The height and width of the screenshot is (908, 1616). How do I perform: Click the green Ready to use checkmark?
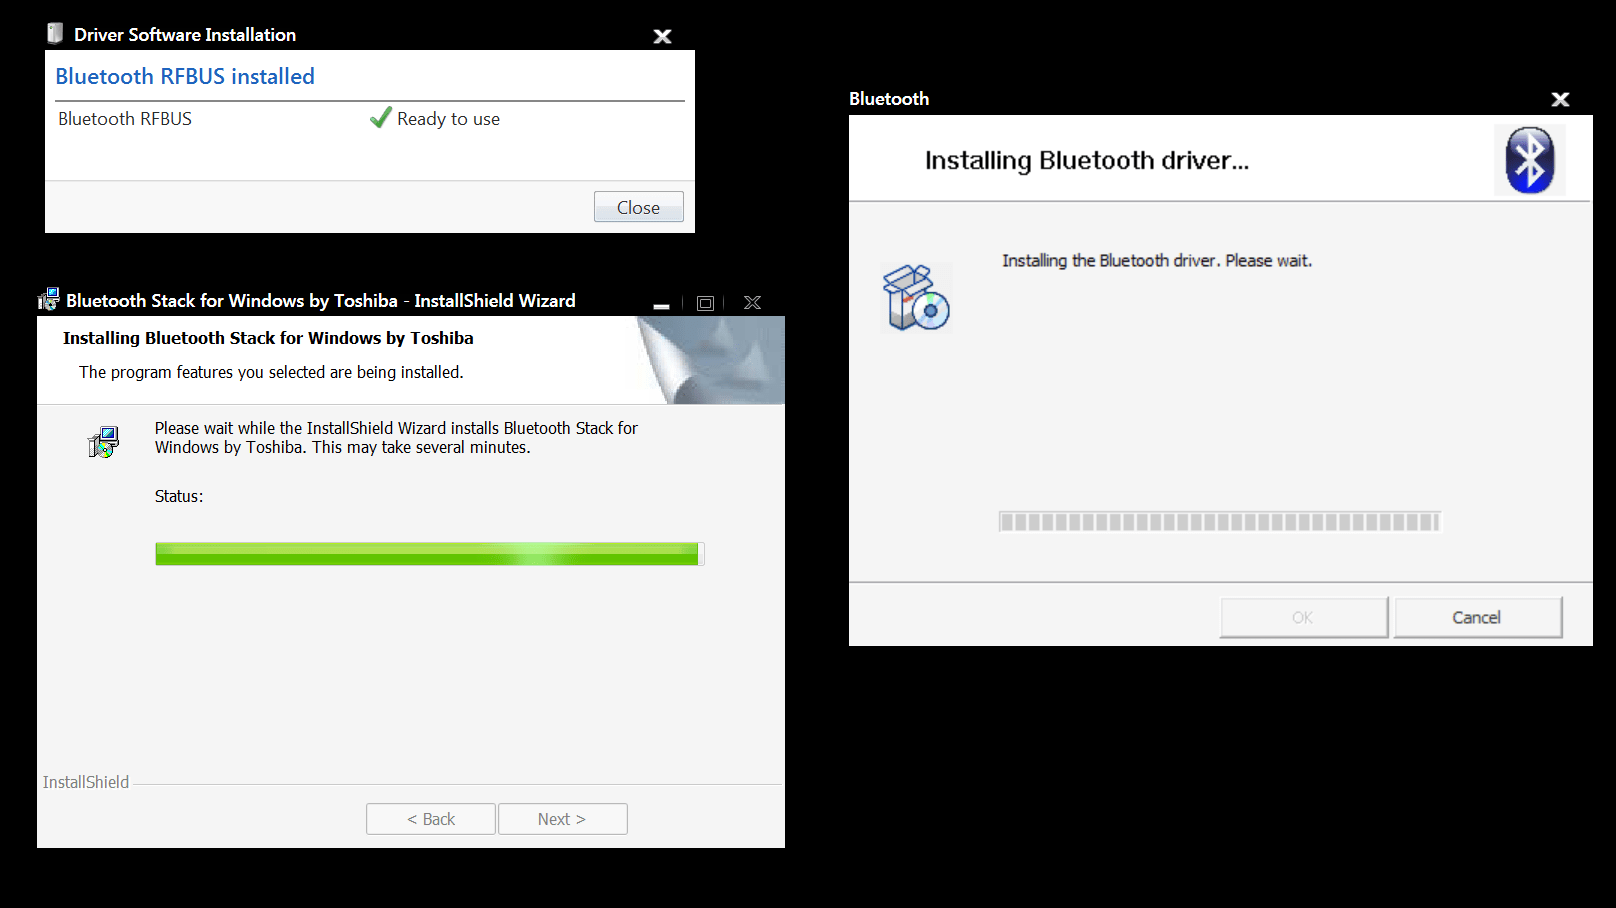(380, 118)
